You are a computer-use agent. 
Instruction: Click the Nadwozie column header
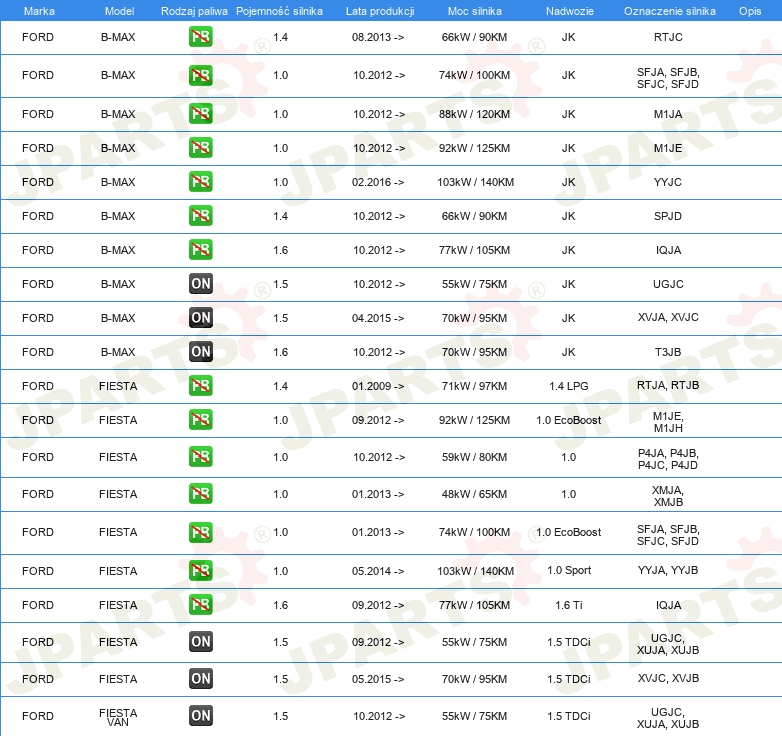coord(570,11)
